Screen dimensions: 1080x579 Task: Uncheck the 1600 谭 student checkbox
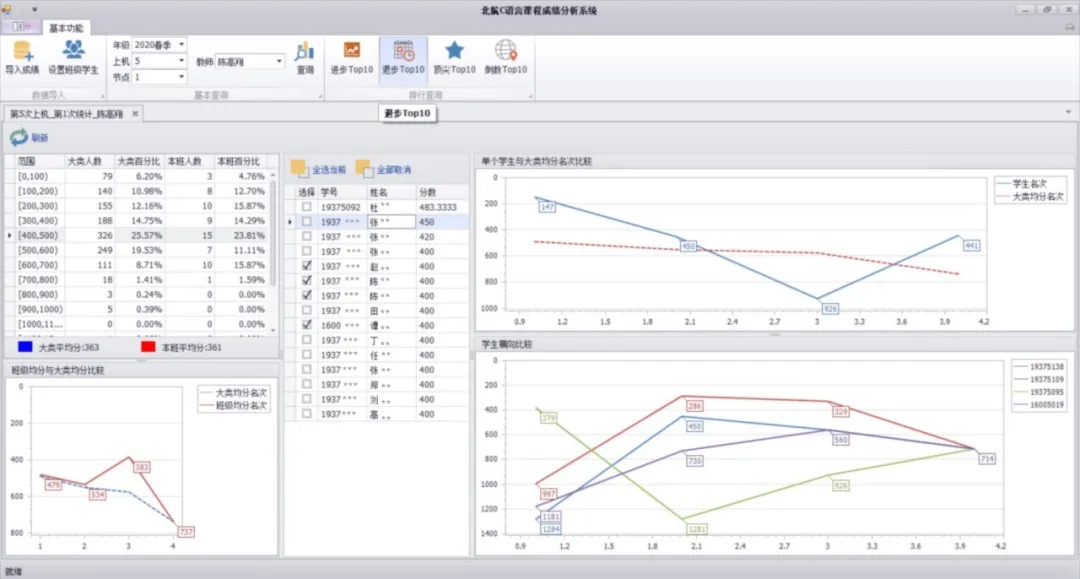tap(306, 325)
